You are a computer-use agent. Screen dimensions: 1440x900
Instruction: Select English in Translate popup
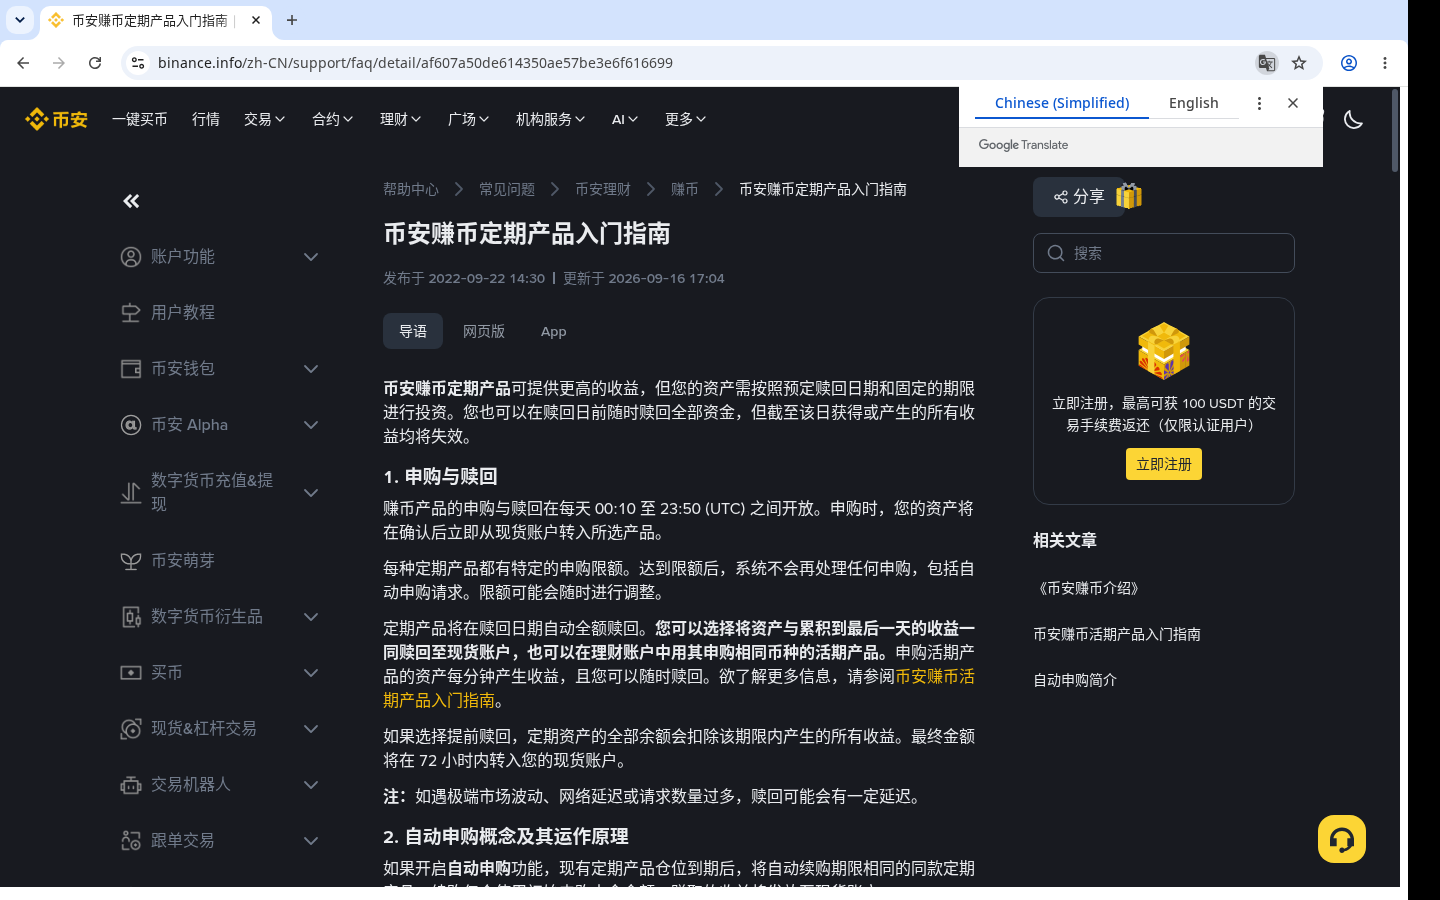click(x=1194, y=103)
